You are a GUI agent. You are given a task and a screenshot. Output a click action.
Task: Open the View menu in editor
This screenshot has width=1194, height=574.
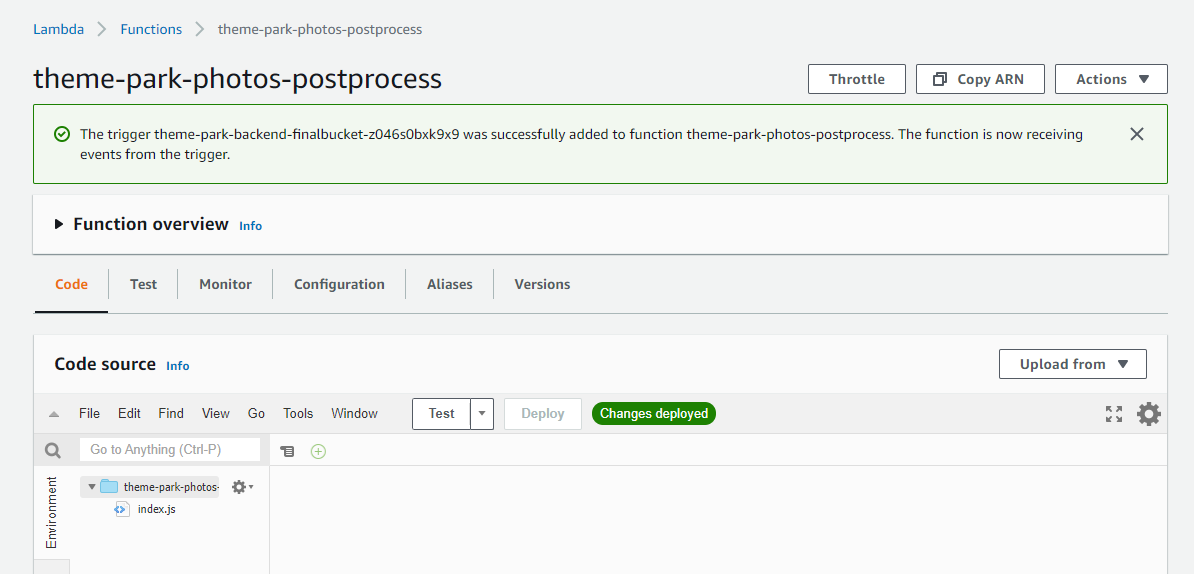click(x=215, y=413)
